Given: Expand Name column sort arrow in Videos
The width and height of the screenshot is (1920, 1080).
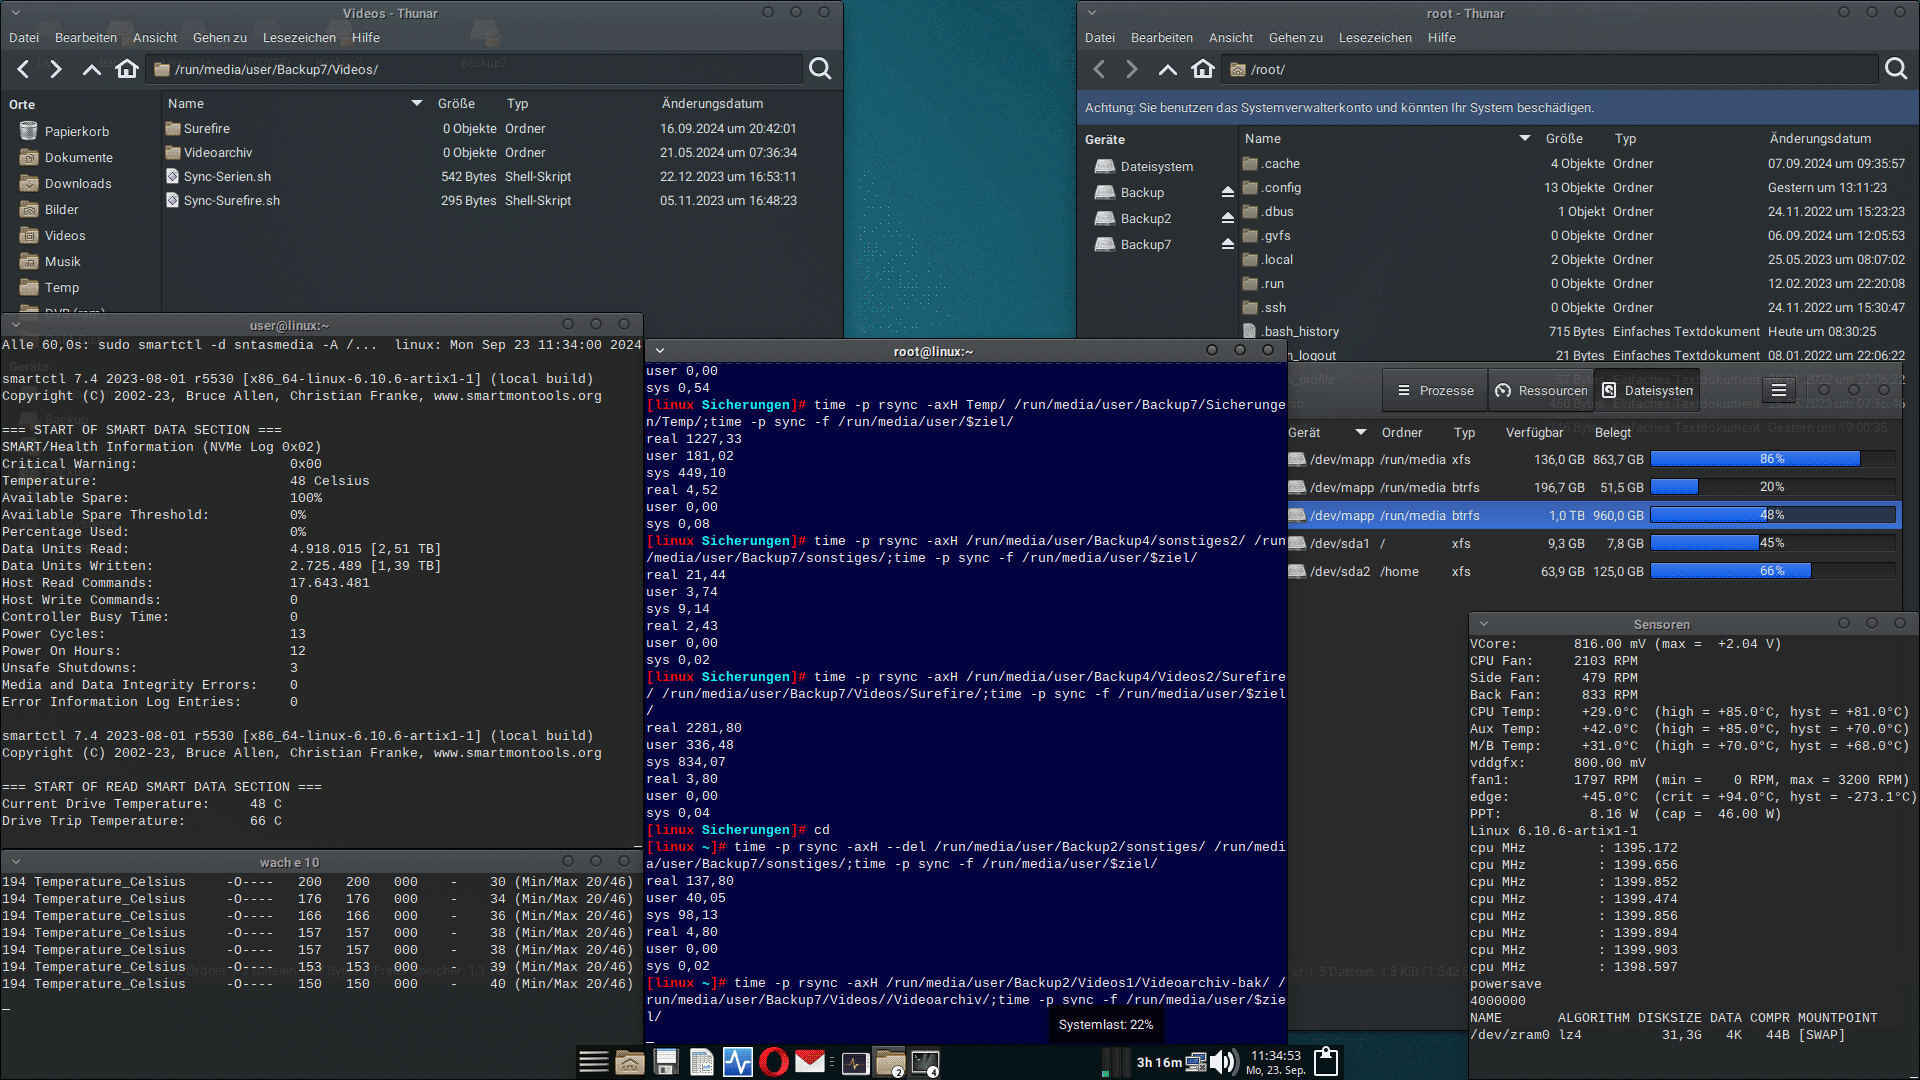Looking at the screenshot, I should tap(416, 104).
